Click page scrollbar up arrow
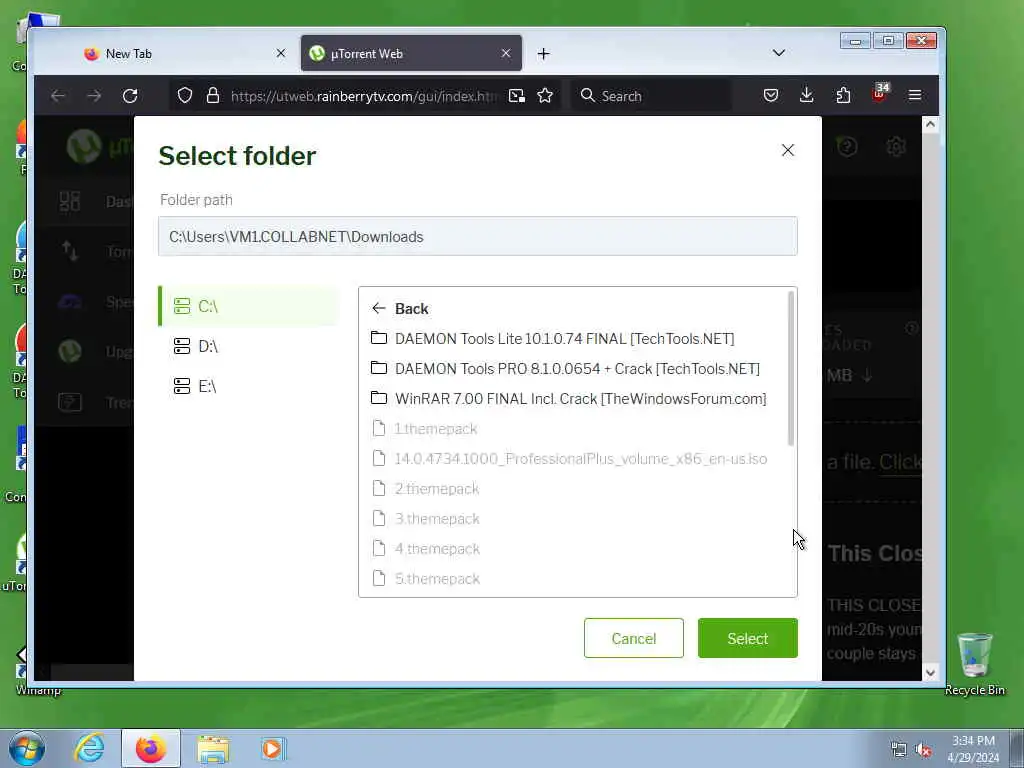The width and height of the screenshot is (1024, 768). click(x=930, y=124)
